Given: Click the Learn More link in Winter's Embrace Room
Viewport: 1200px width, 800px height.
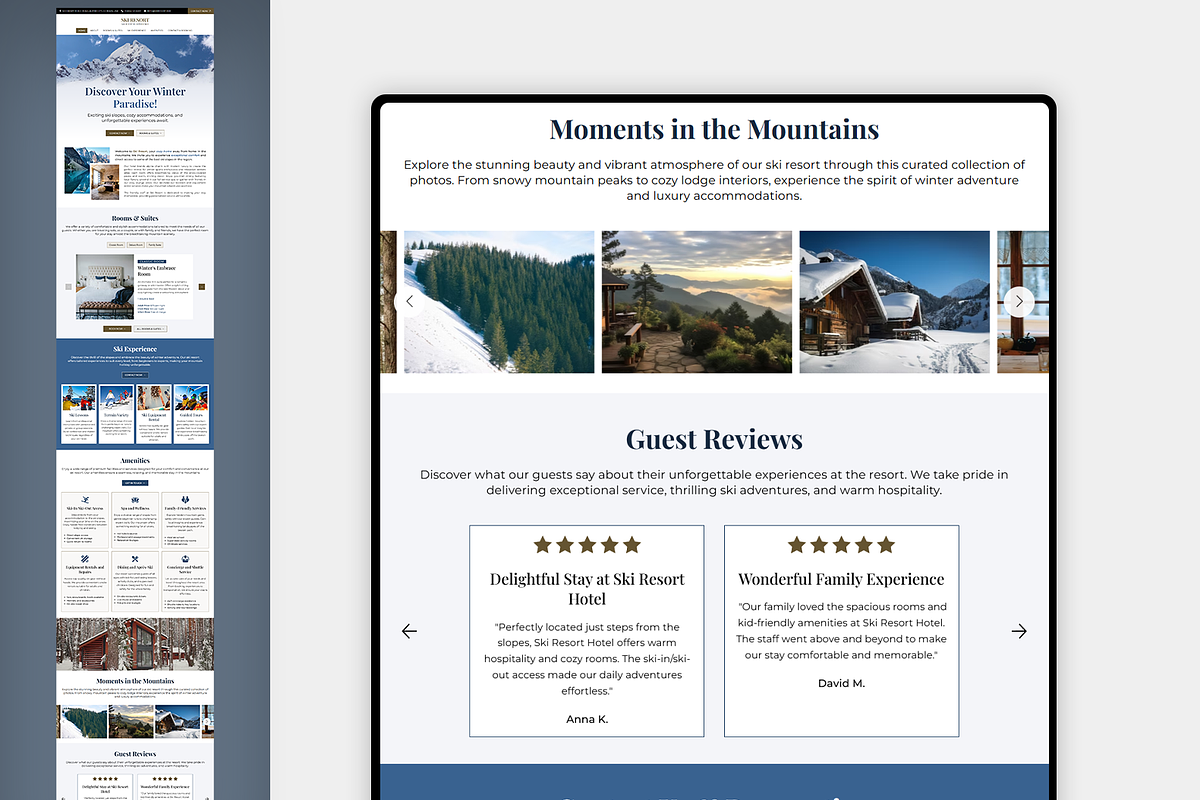Looking at the screenshot, I should (144, 299).
